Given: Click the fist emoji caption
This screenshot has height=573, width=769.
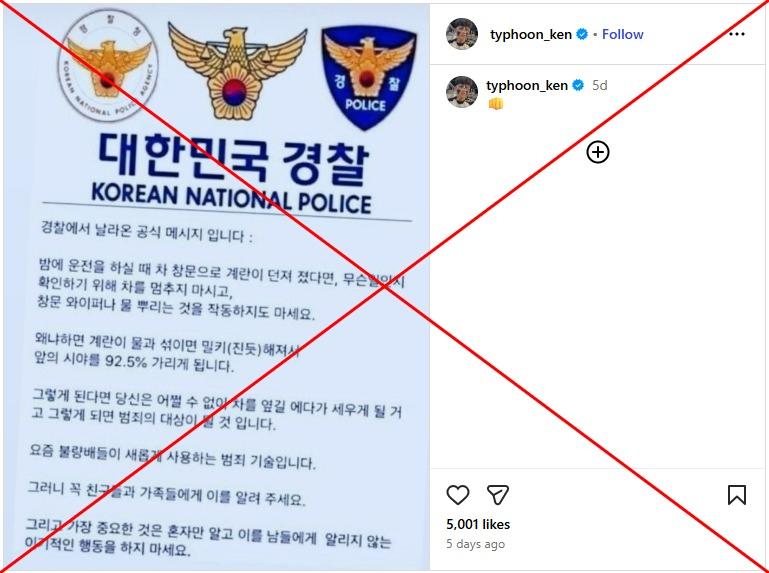Looking at the screenshot, I should point(496,104).
